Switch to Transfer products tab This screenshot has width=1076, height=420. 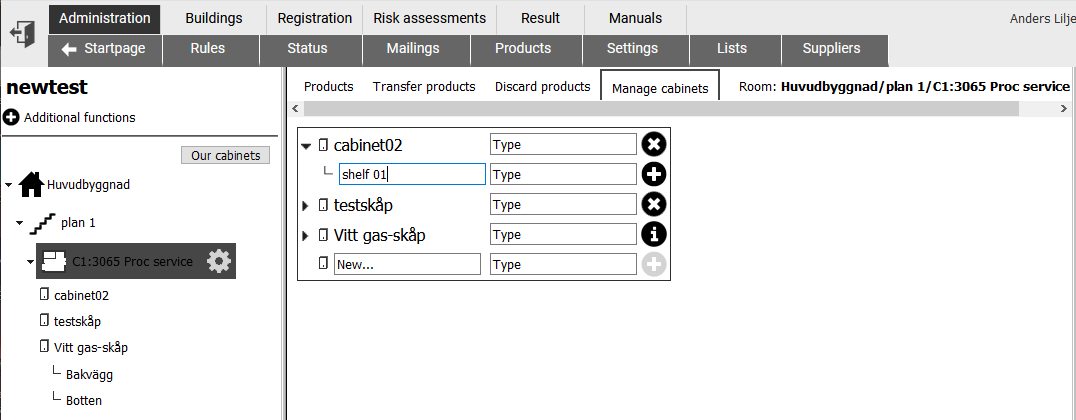tap(424, 86)
